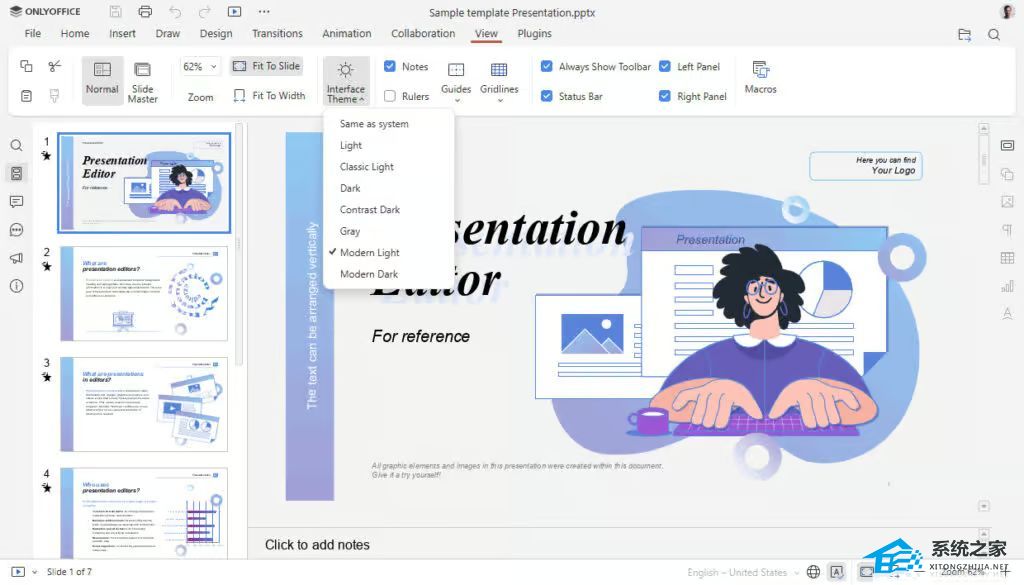The image size is (1024, 585).
Task: Toggle Right Panel checkbox
Action: coord(665,96)
